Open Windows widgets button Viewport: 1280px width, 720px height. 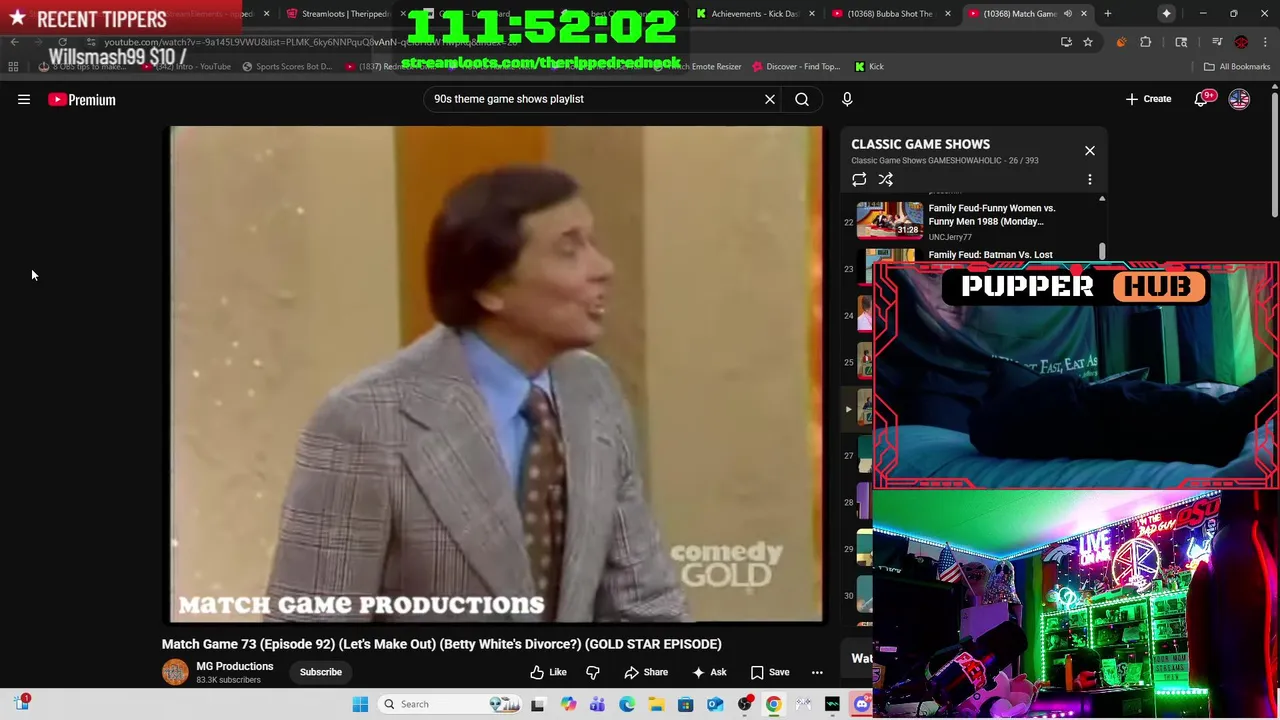[x=21, y=703]
